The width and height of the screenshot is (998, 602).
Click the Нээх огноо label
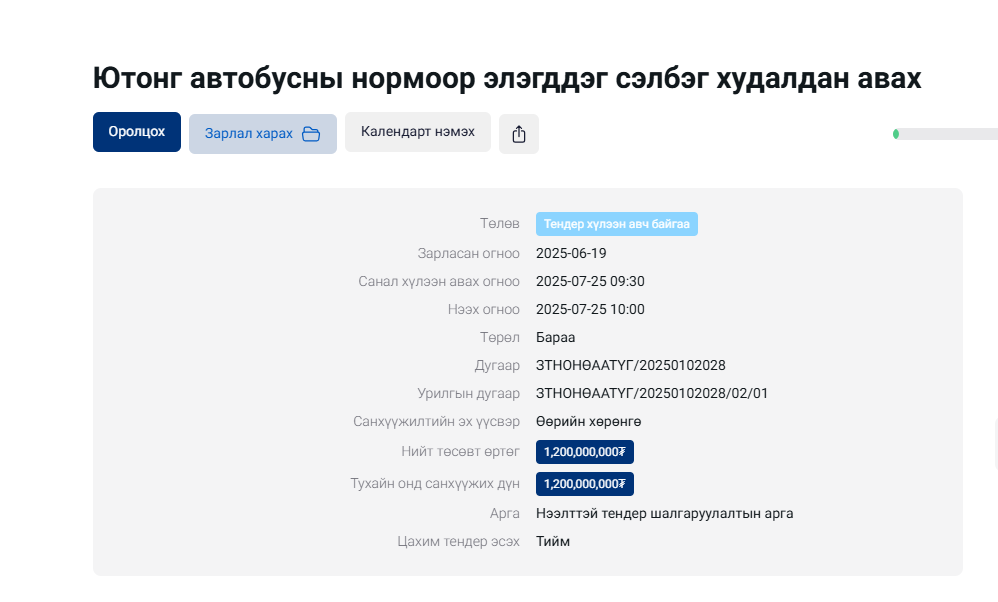(x=483, y=309)
